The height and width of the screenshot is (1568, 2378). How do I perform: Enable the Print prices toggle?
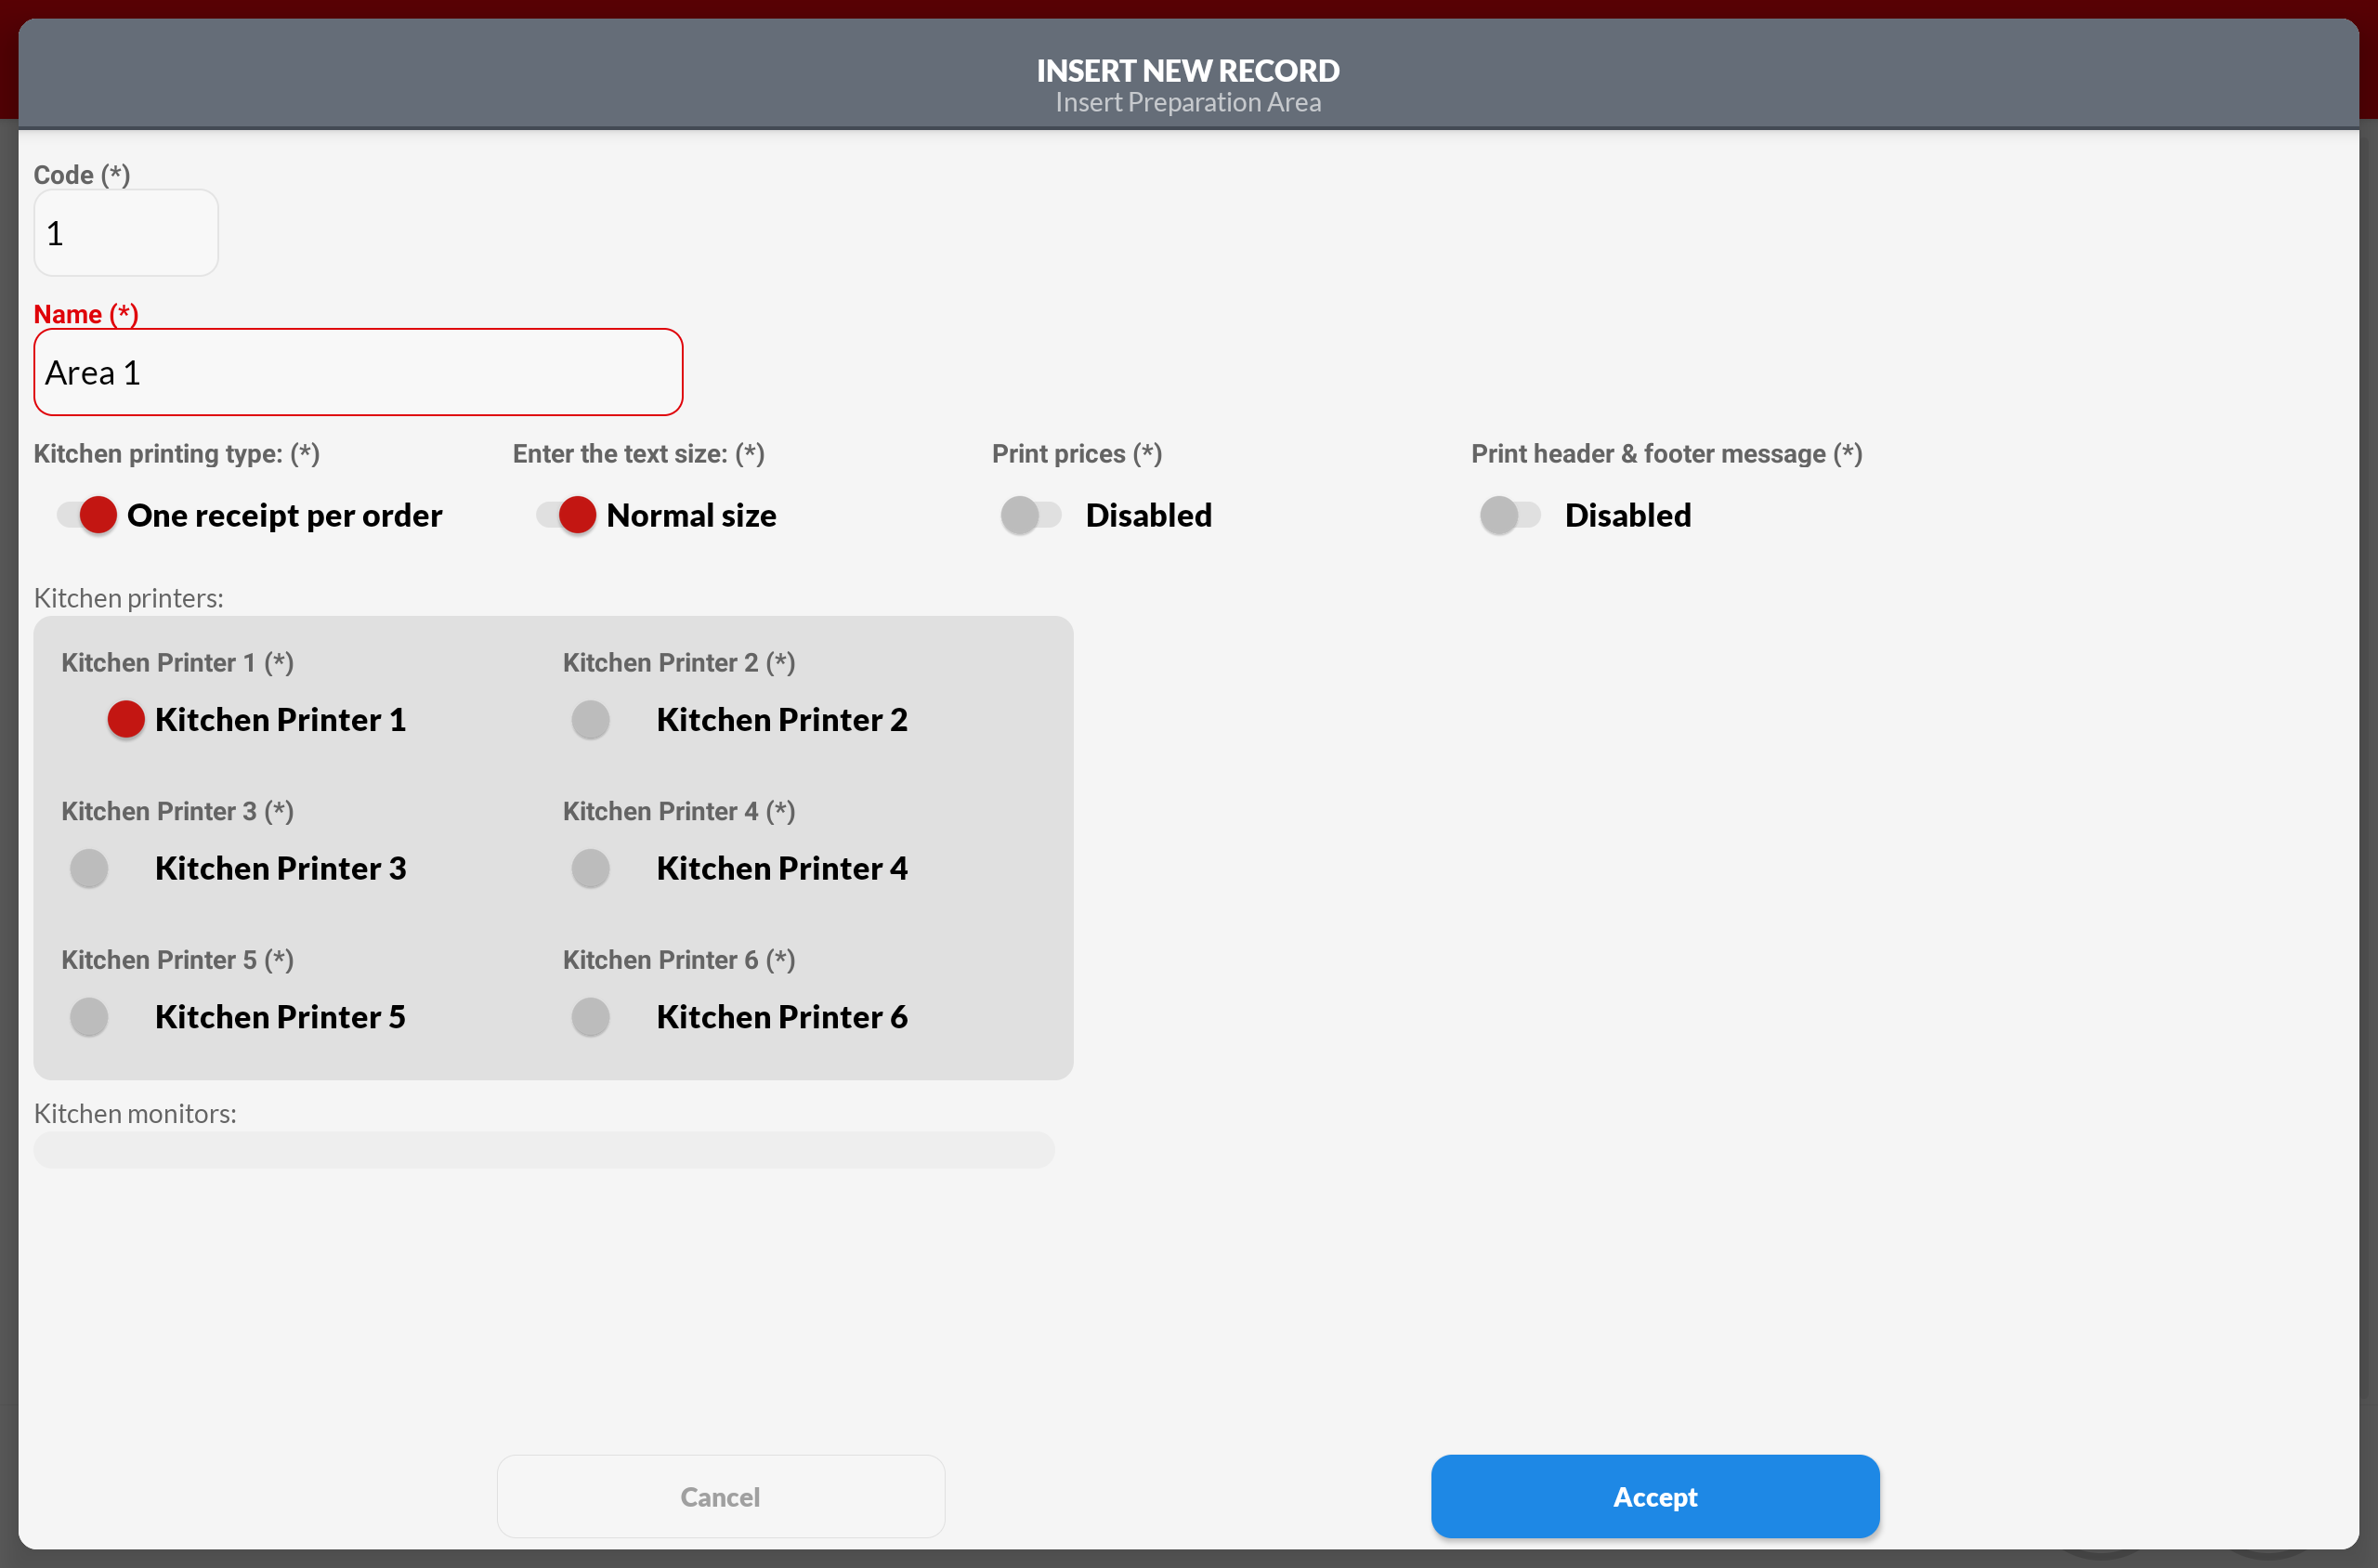(1030, 515)
